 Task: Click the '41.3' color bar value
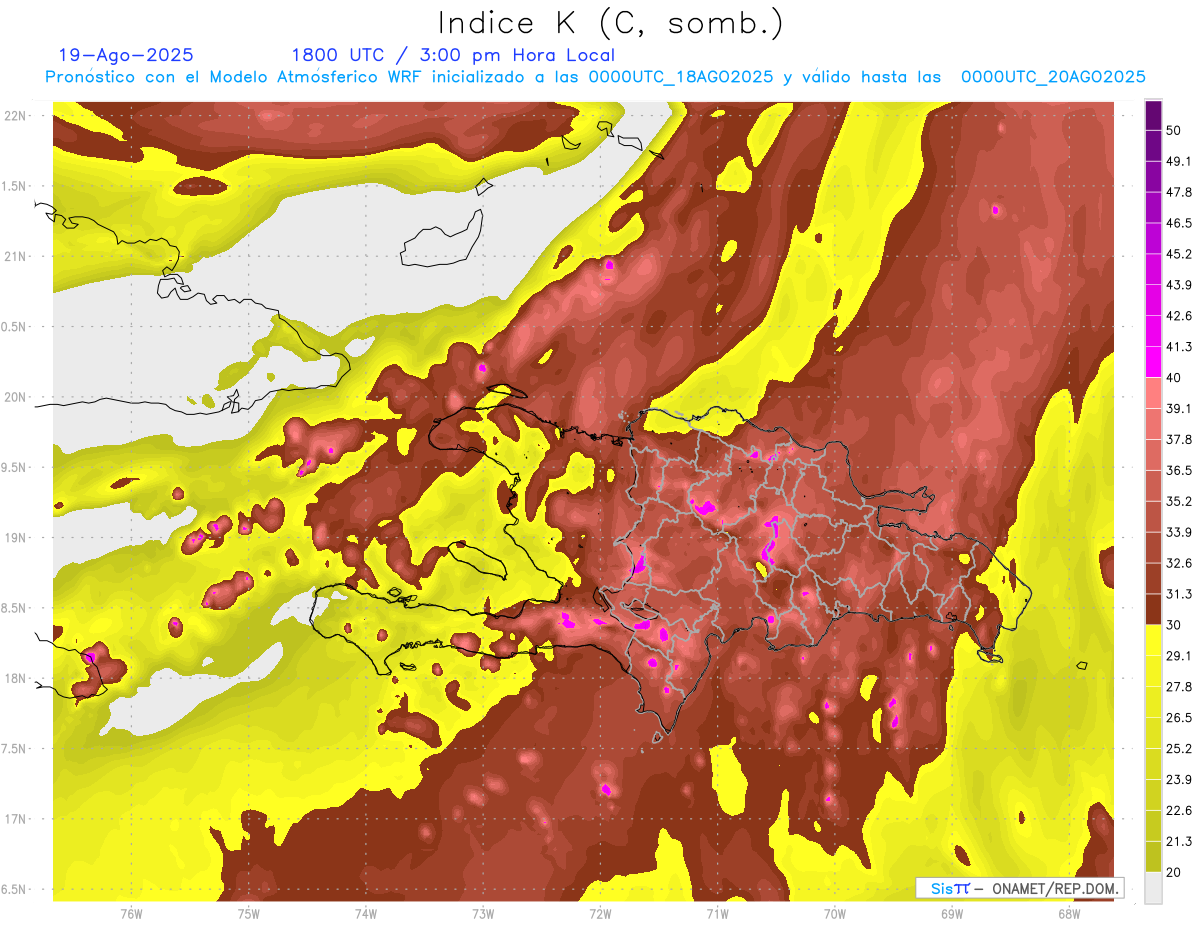click(1179, 347)
